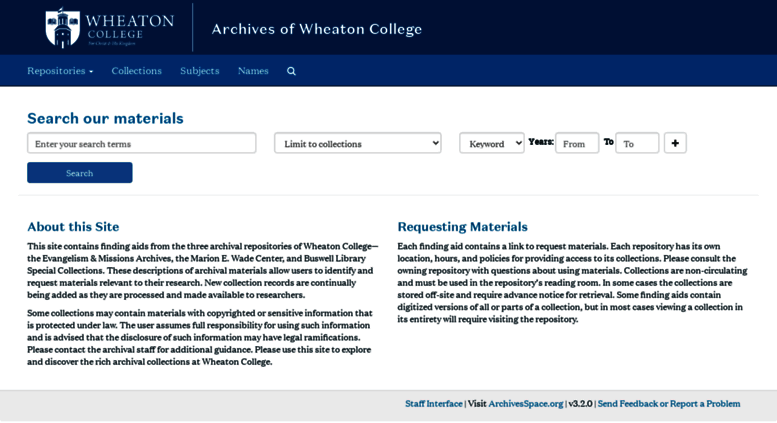Click the v3.2.0 version text
The width and height of the screenshot is (777, 423).
click(580, 404)
